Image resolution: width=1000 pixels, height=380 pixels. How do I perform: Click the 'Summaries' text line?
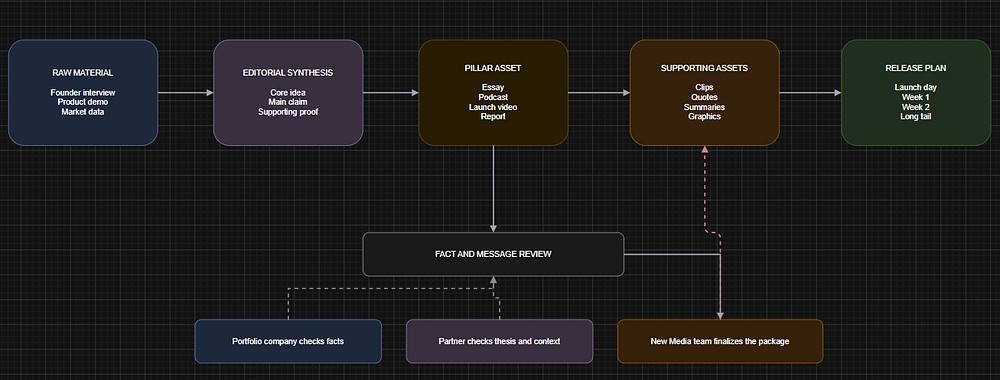pyautogui.click(x=705, y=106)
